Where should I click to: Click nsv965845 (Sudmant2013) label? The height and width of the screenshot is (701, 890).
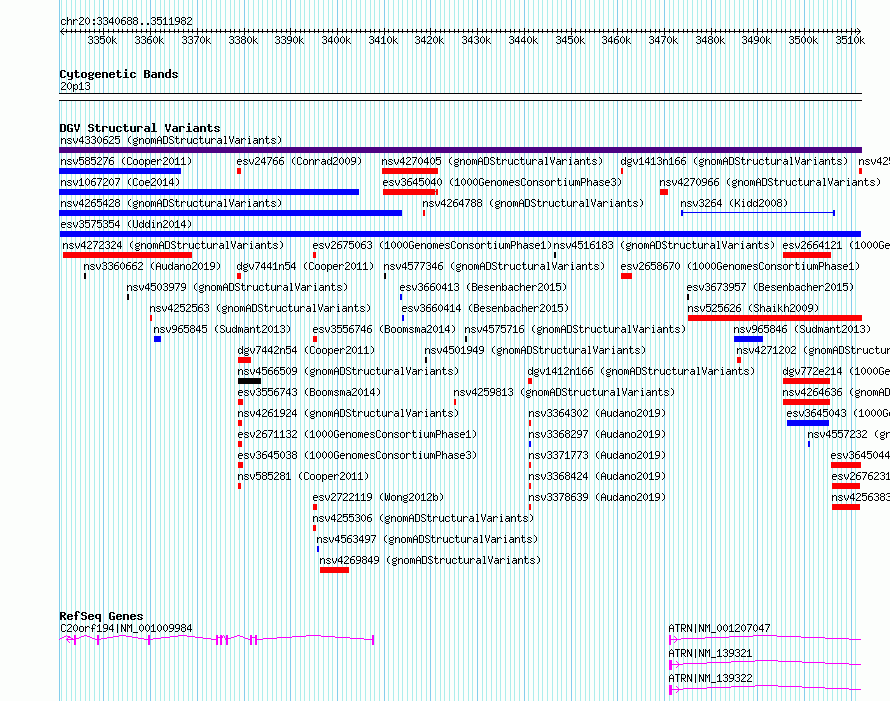pyautogui.click(x=222, y=329)
